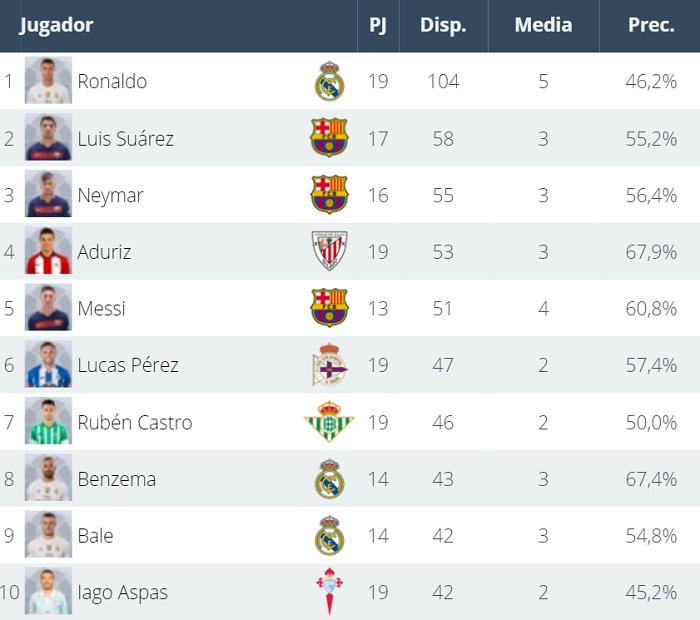Select the Bale player name
The height and width of the screenshot is (620, 700).
(96, 536)
